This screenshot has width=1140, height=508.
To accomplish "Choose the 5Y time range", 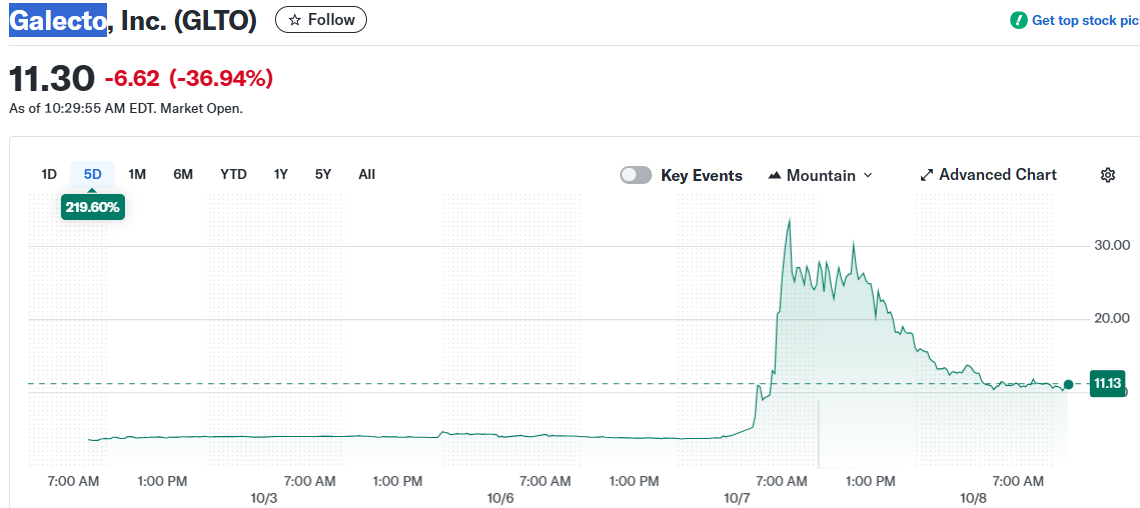I will point(323,174).
